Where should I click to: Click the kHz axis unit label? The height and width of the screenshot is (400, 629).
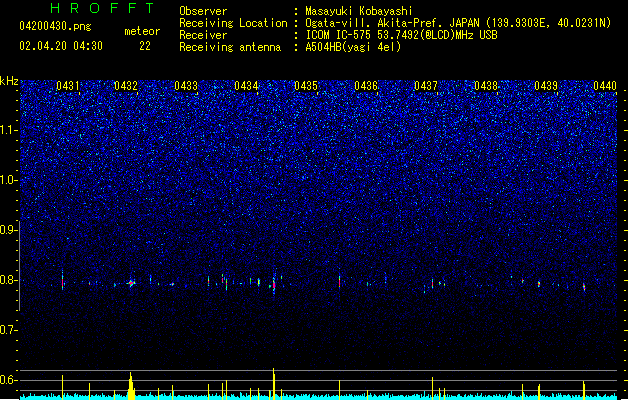(x=9, y=81)
